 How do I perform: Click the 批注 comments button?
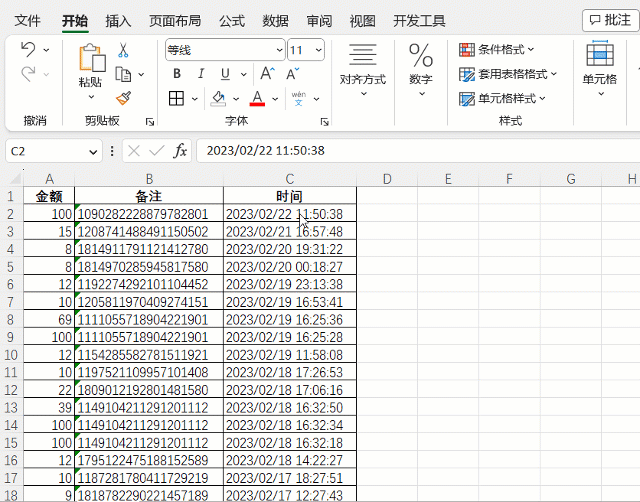pos(611,20)
